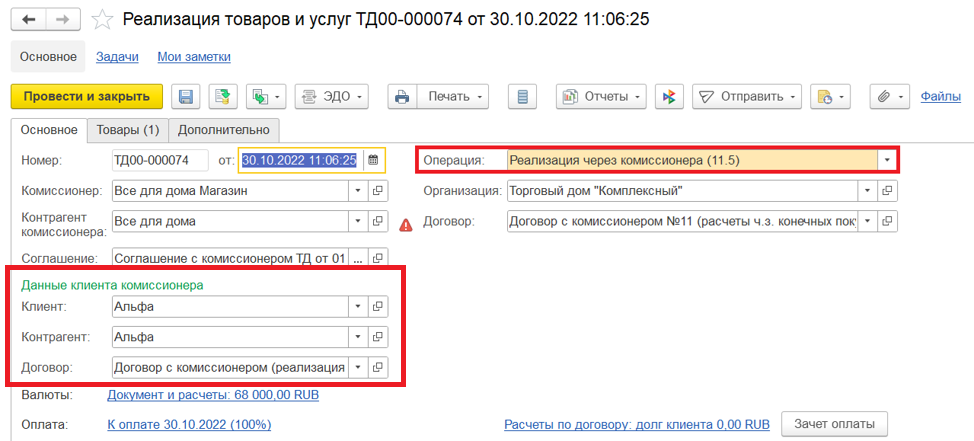Click Организация field Торговый дом Комплексный
Image resolution: width=974 pixels, height=441 pixels.
(682, 191)
